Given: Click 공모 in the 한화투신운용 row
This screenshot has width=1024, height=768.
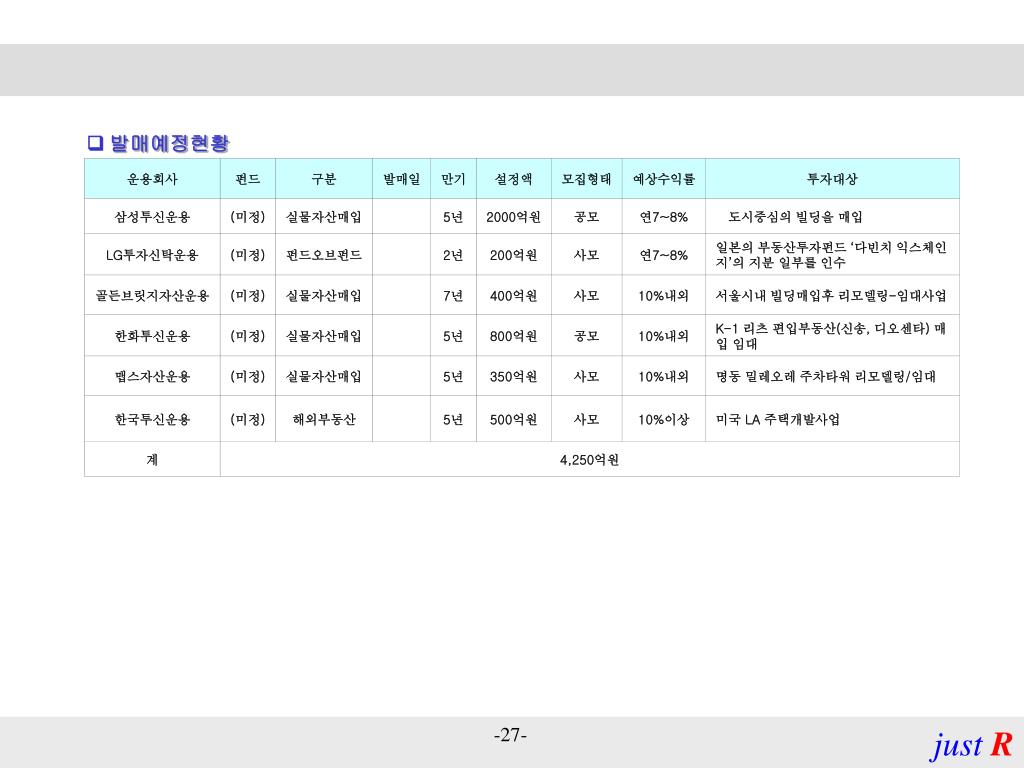Looking at the screenshot, I should [x=586, y=336].
